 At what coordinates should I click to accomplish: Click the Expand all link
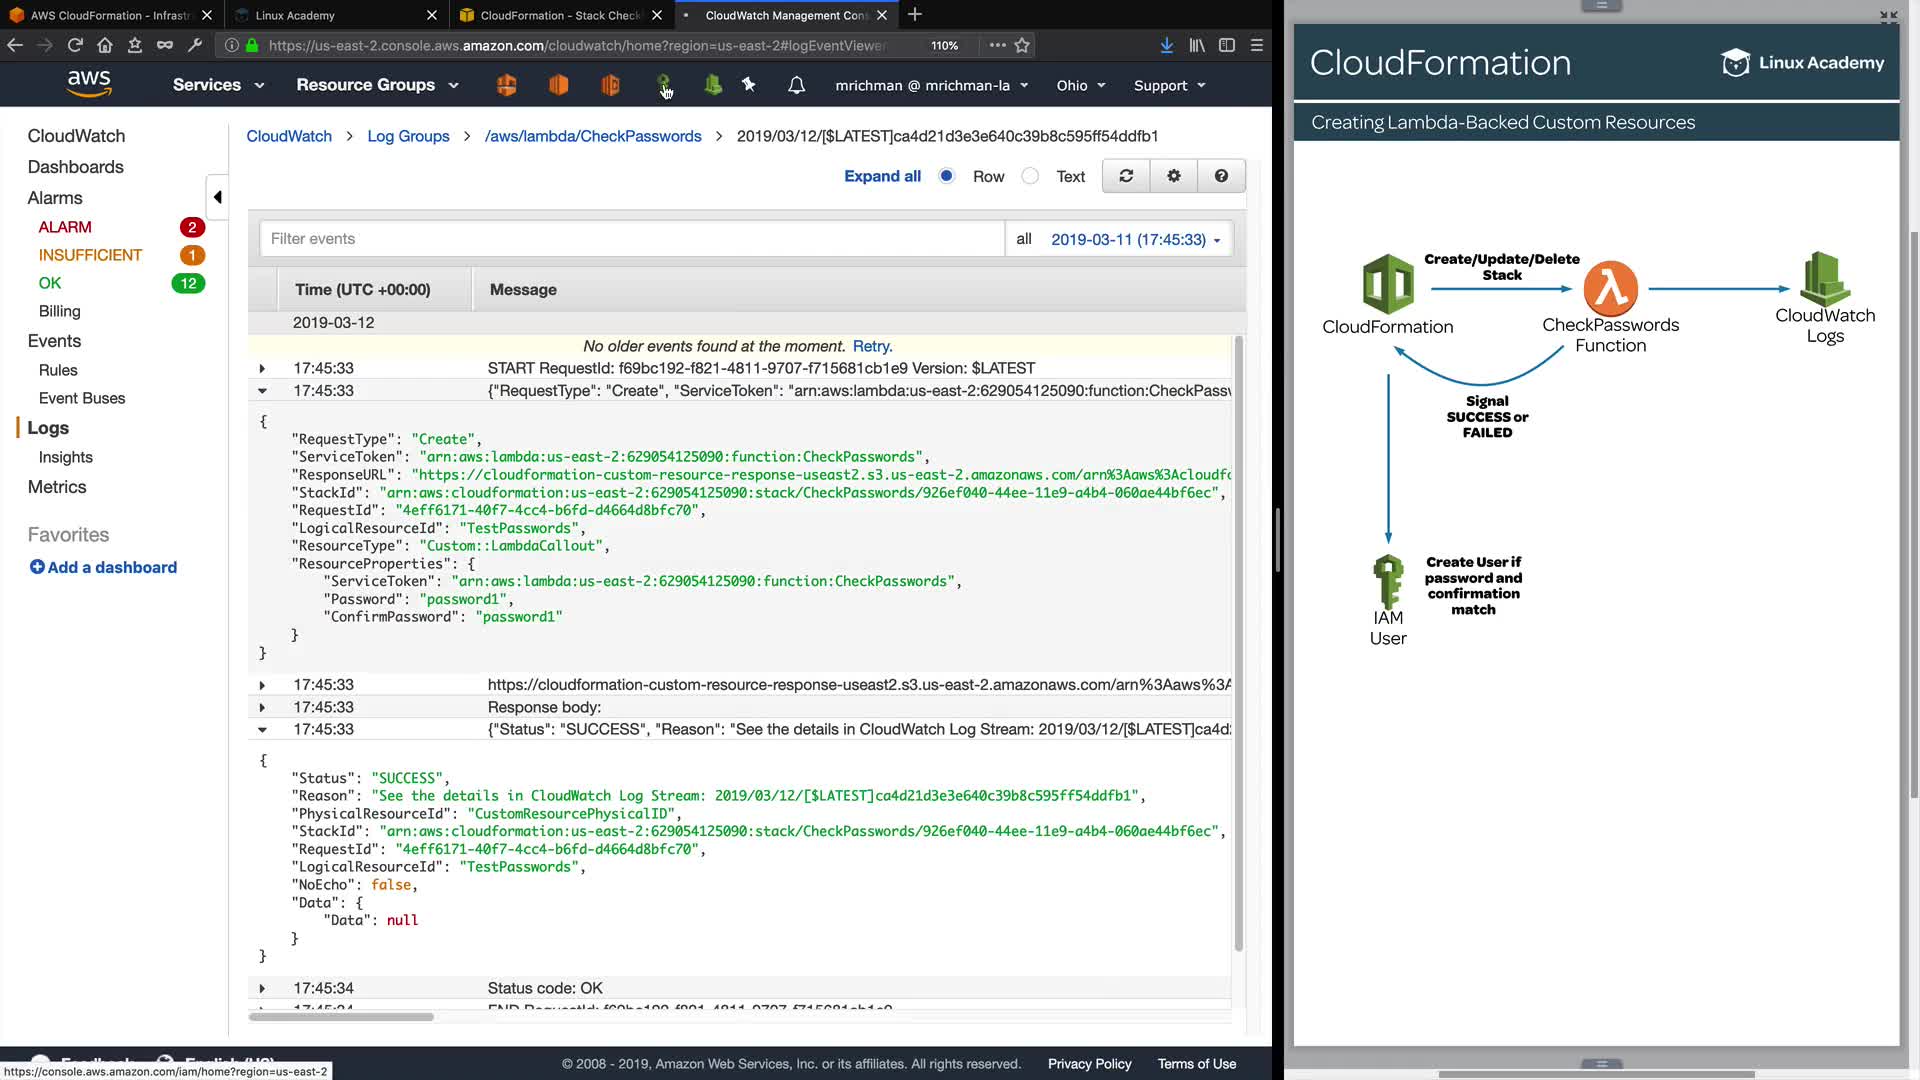[882, 176]
